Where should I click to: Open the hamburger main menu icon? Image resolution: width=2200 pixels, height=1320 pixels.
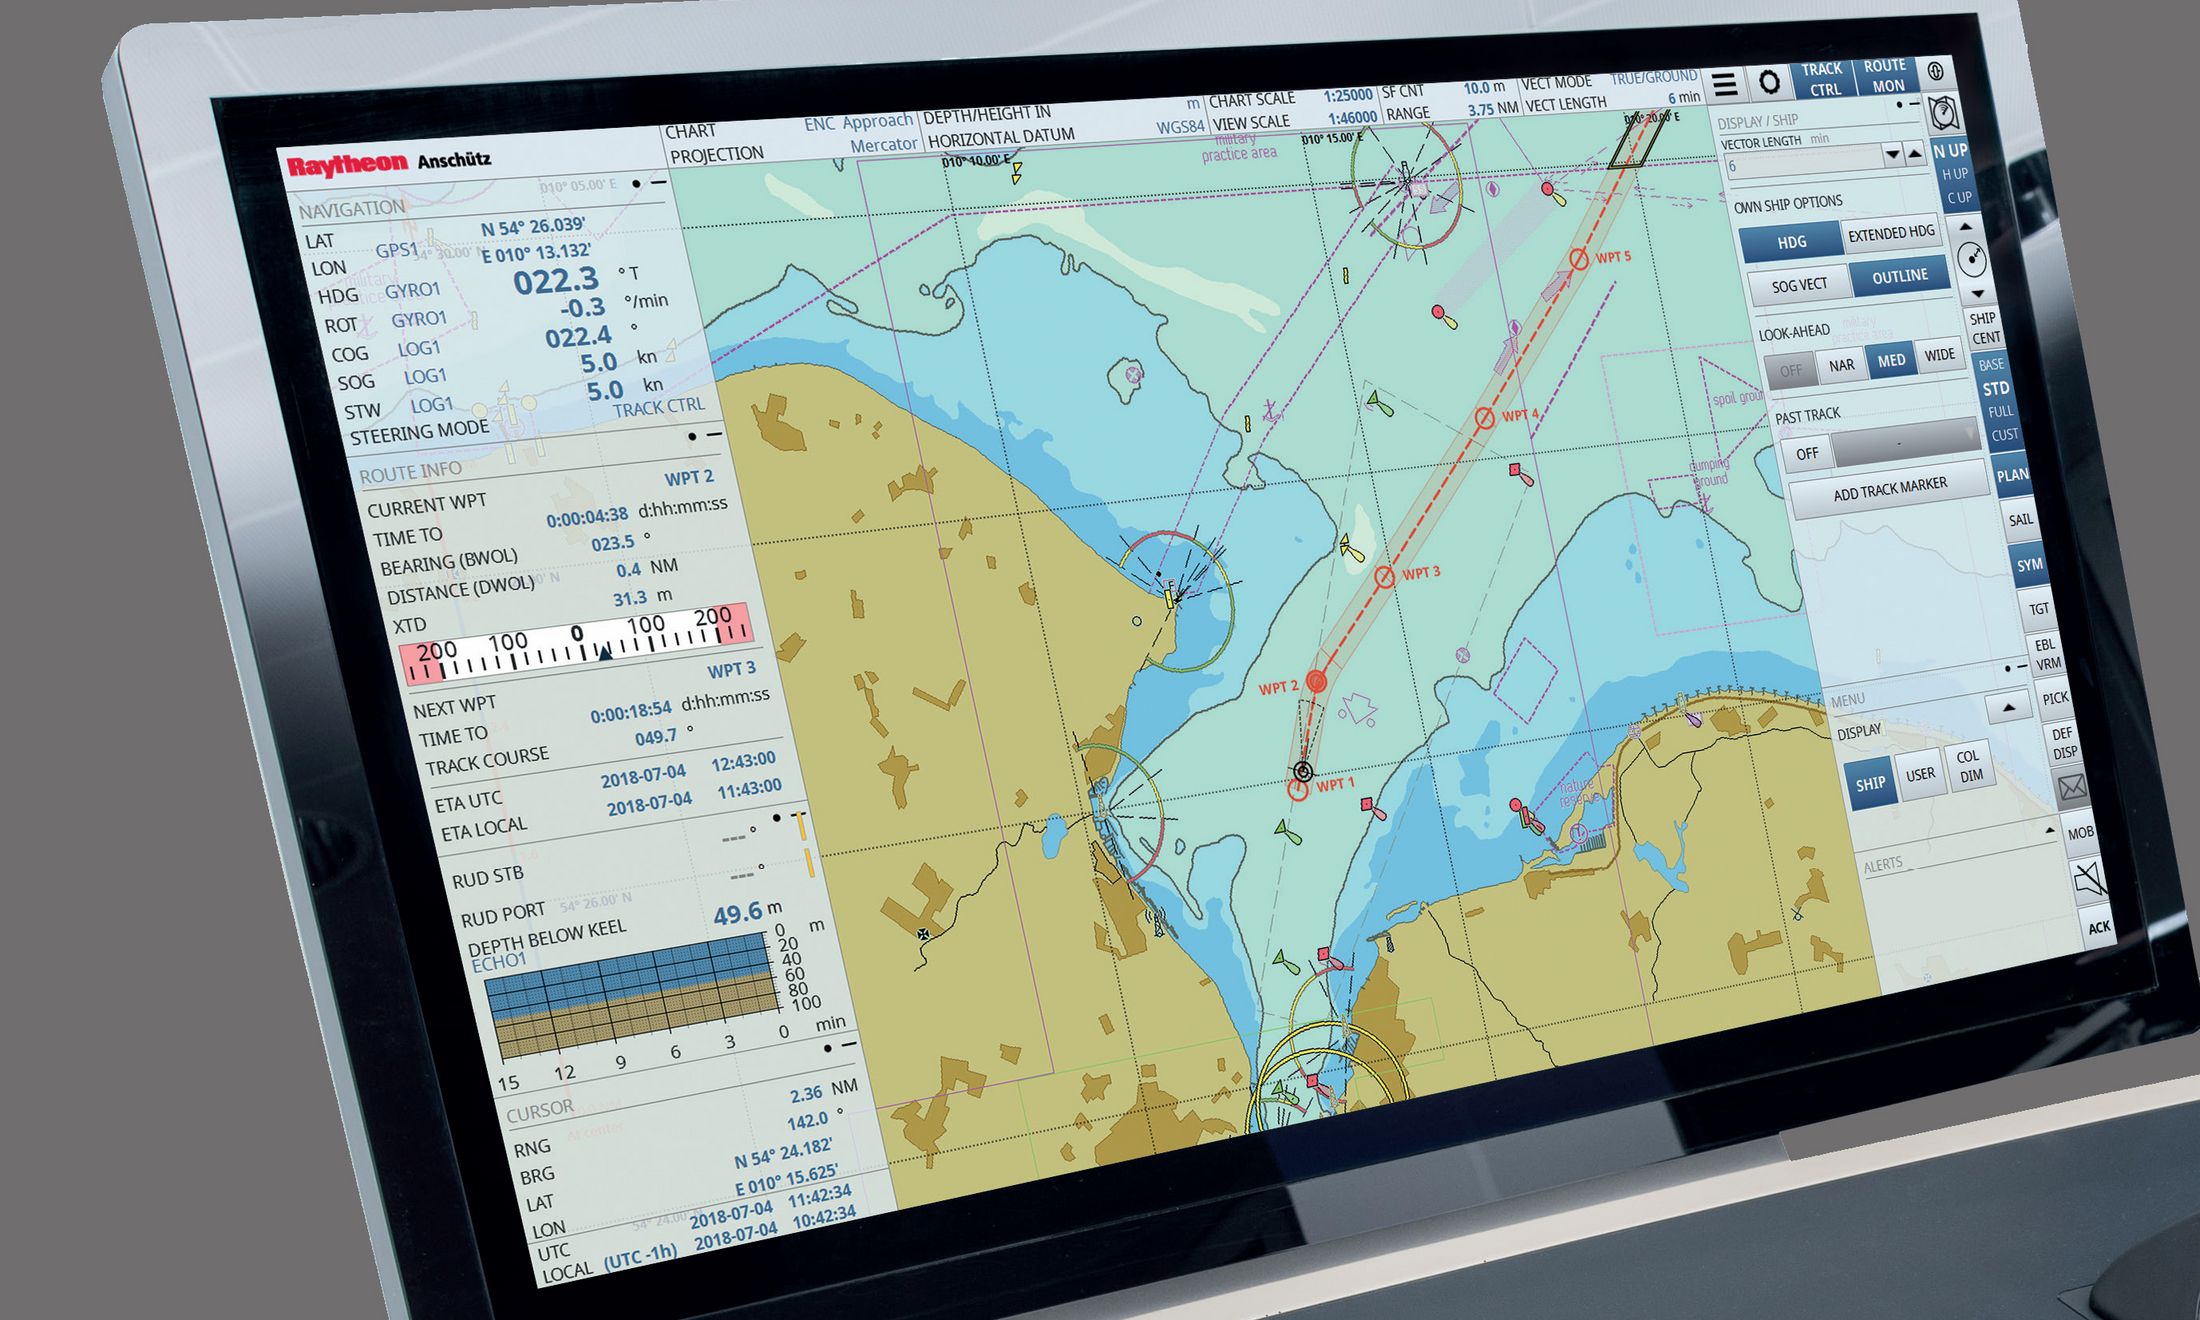pyautogui.click(x=1724, y=85)
